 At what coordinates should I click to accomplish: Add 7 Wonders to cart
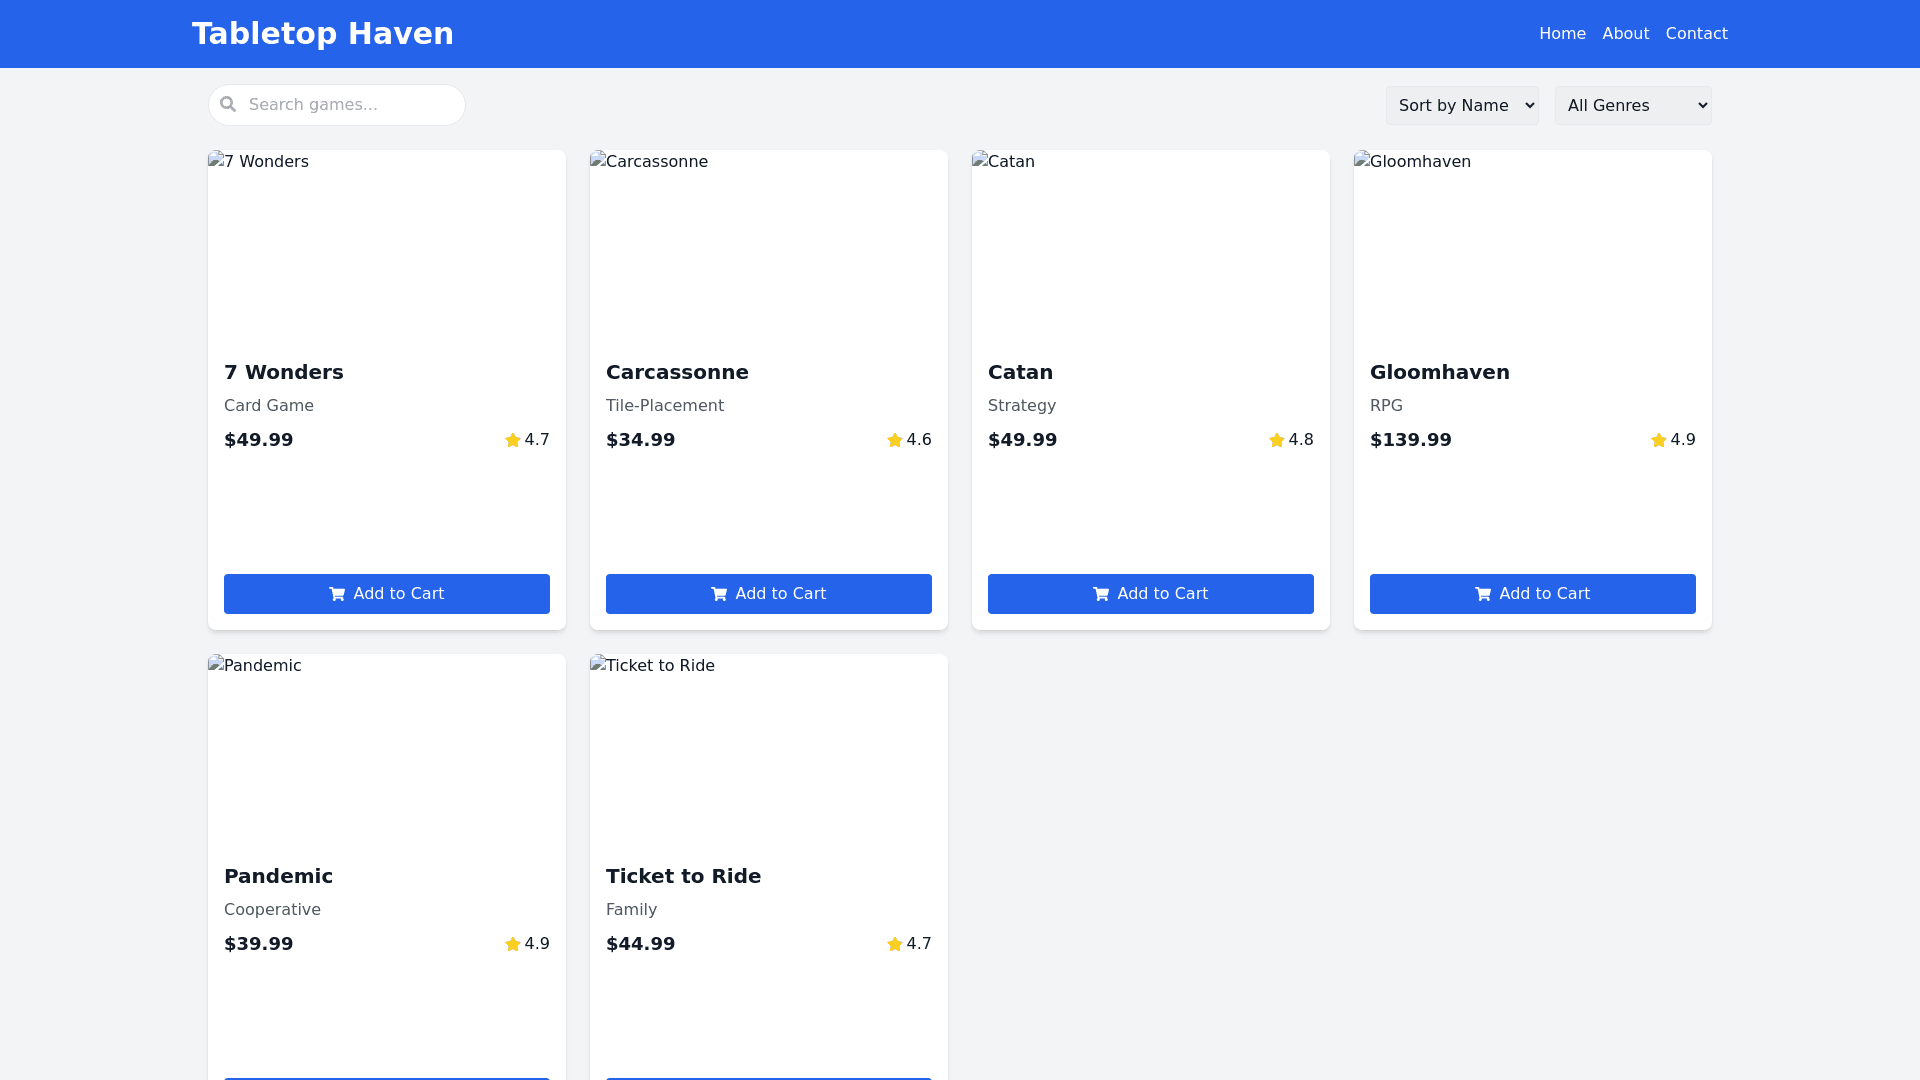click(387, 594)
